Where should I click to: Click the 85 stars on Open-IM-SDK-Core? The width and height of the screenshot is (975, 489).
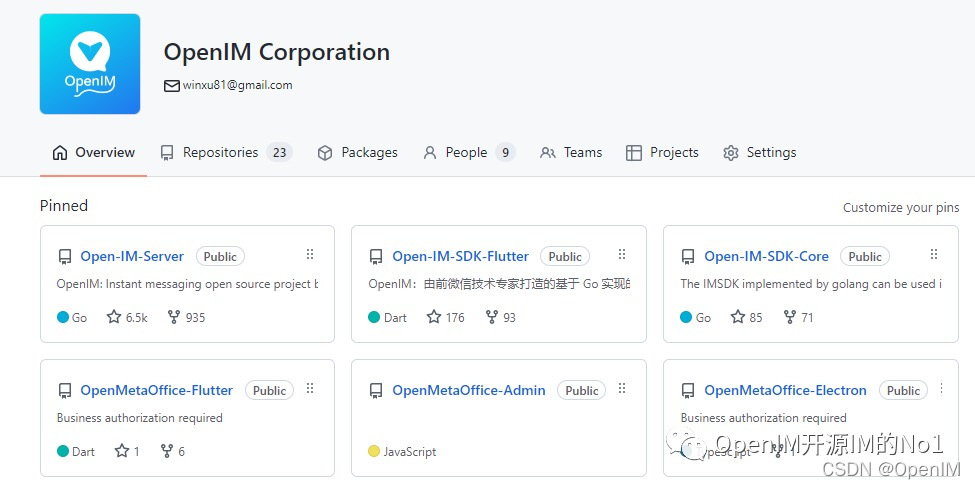click(747, 317)
